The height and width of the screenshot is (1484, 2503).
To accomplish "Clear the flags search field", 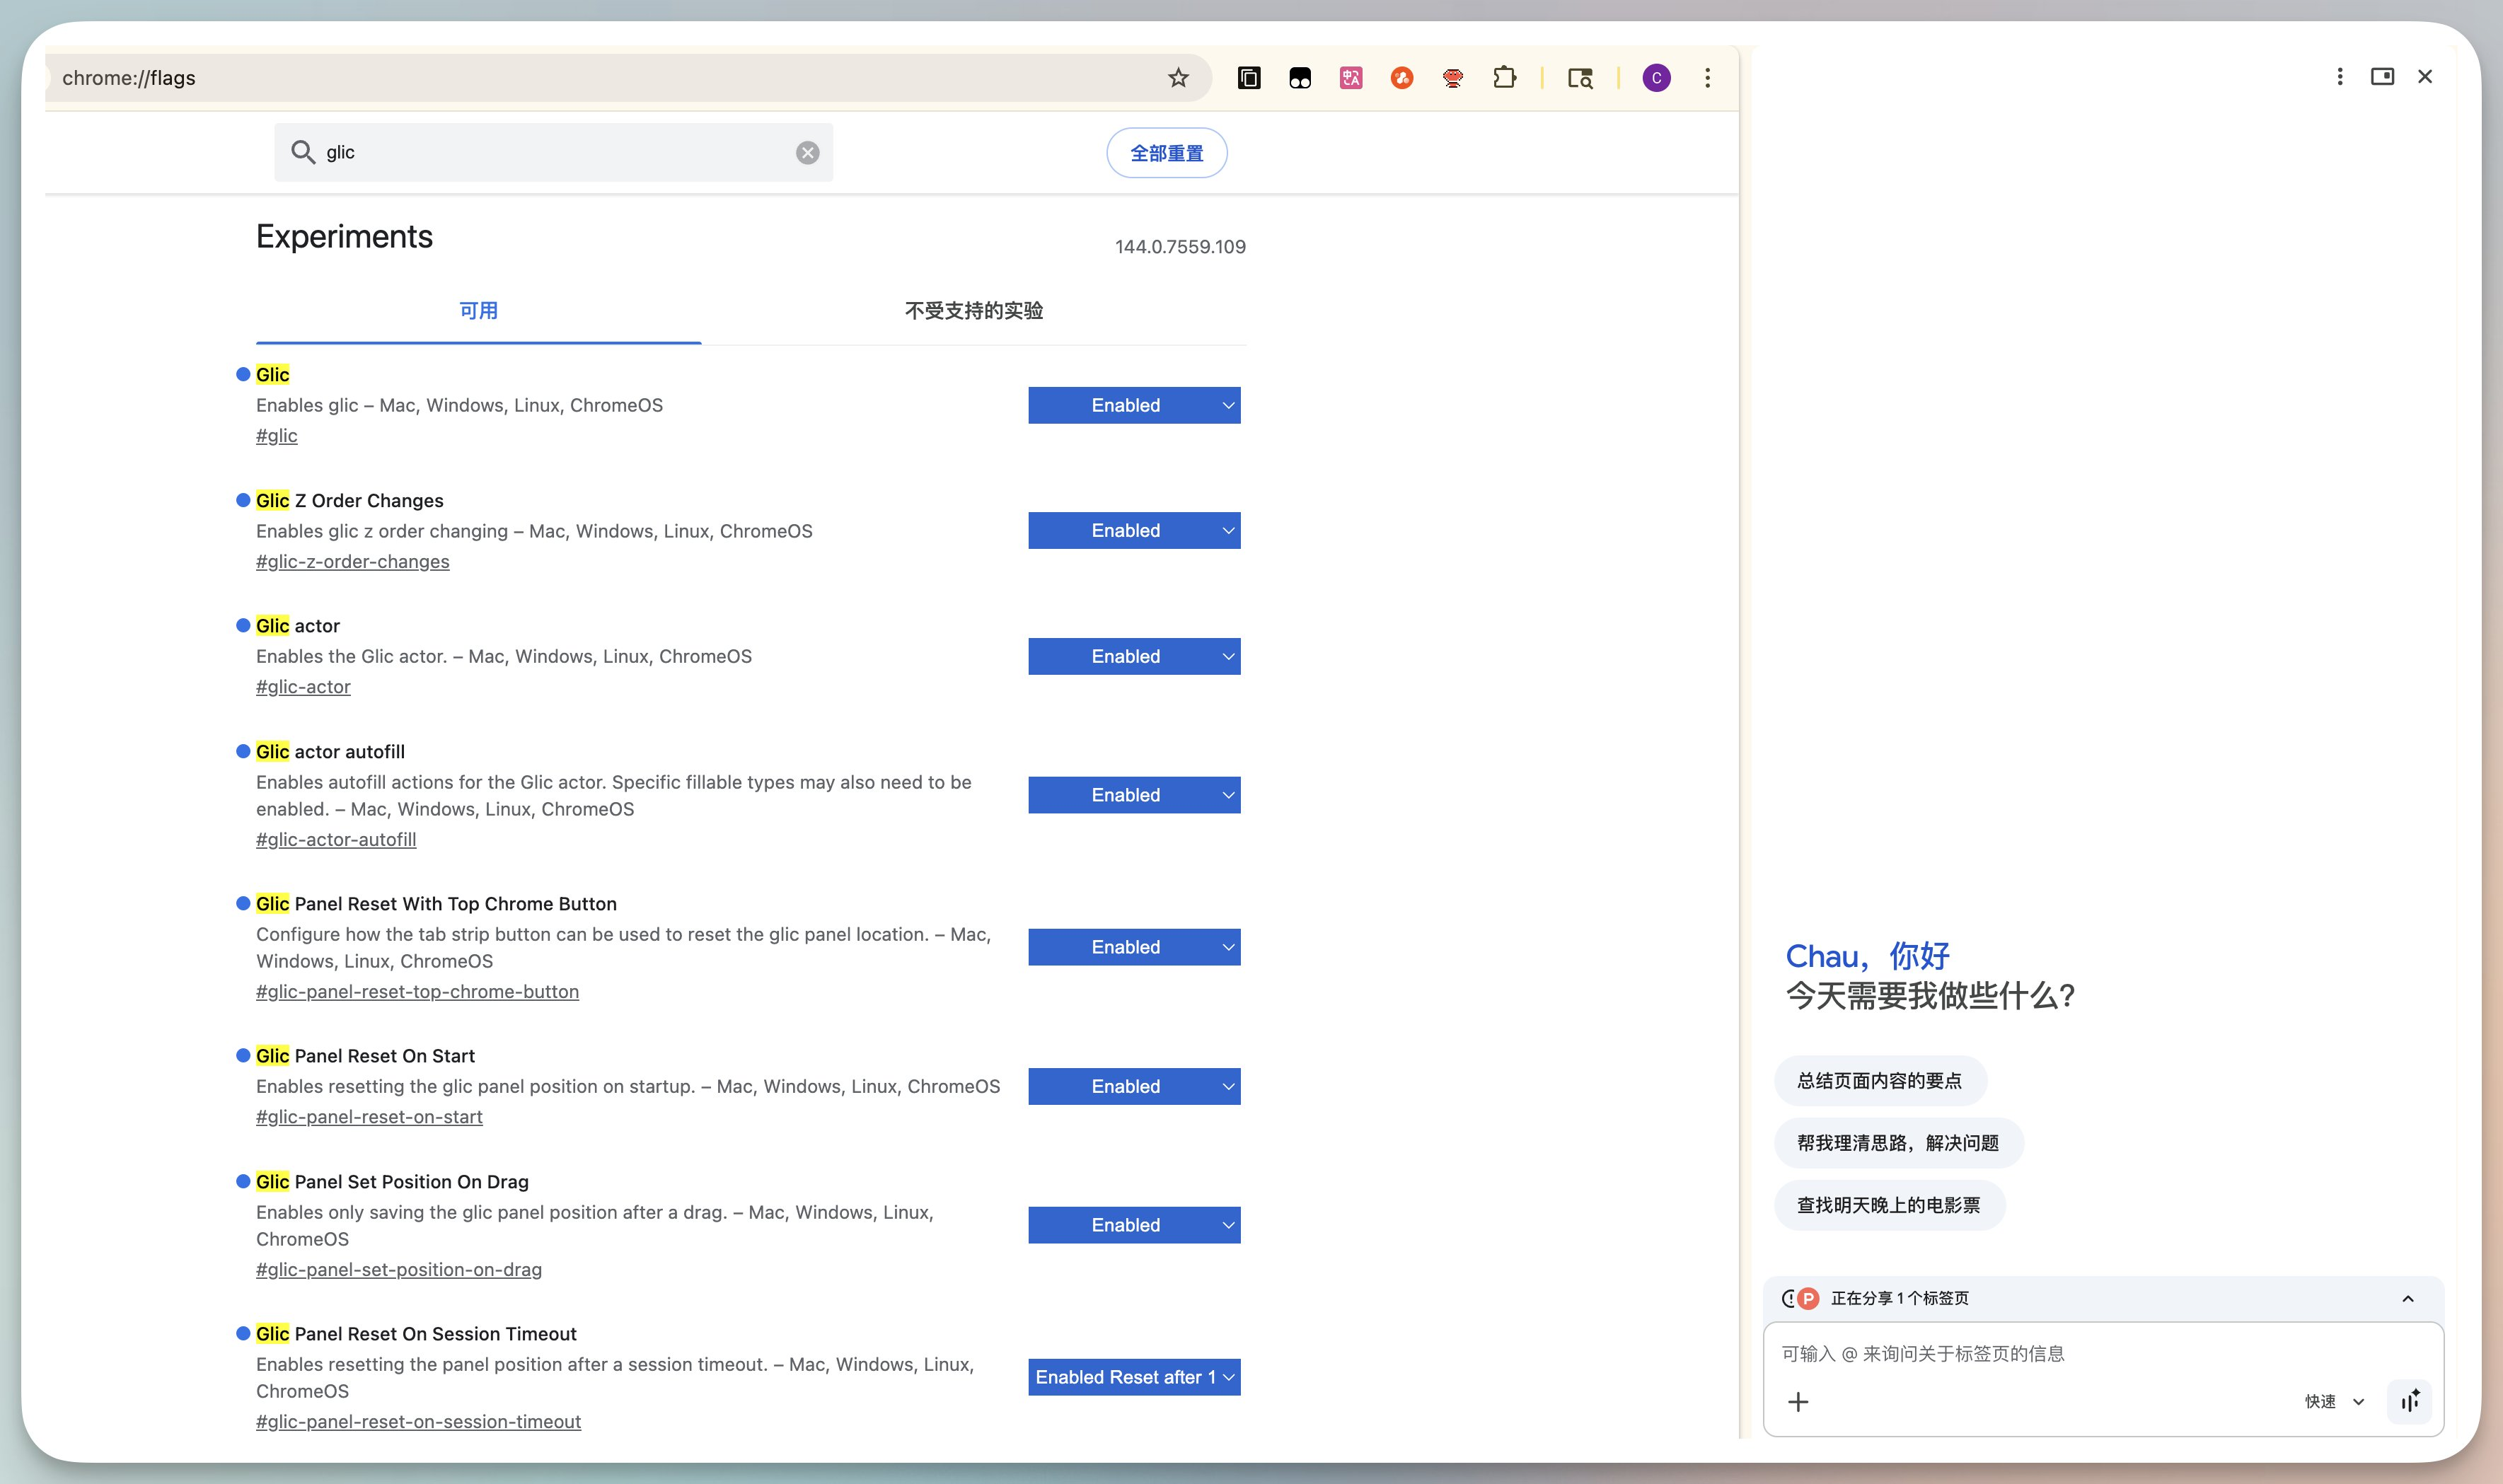I will click(x=807, y=153).
